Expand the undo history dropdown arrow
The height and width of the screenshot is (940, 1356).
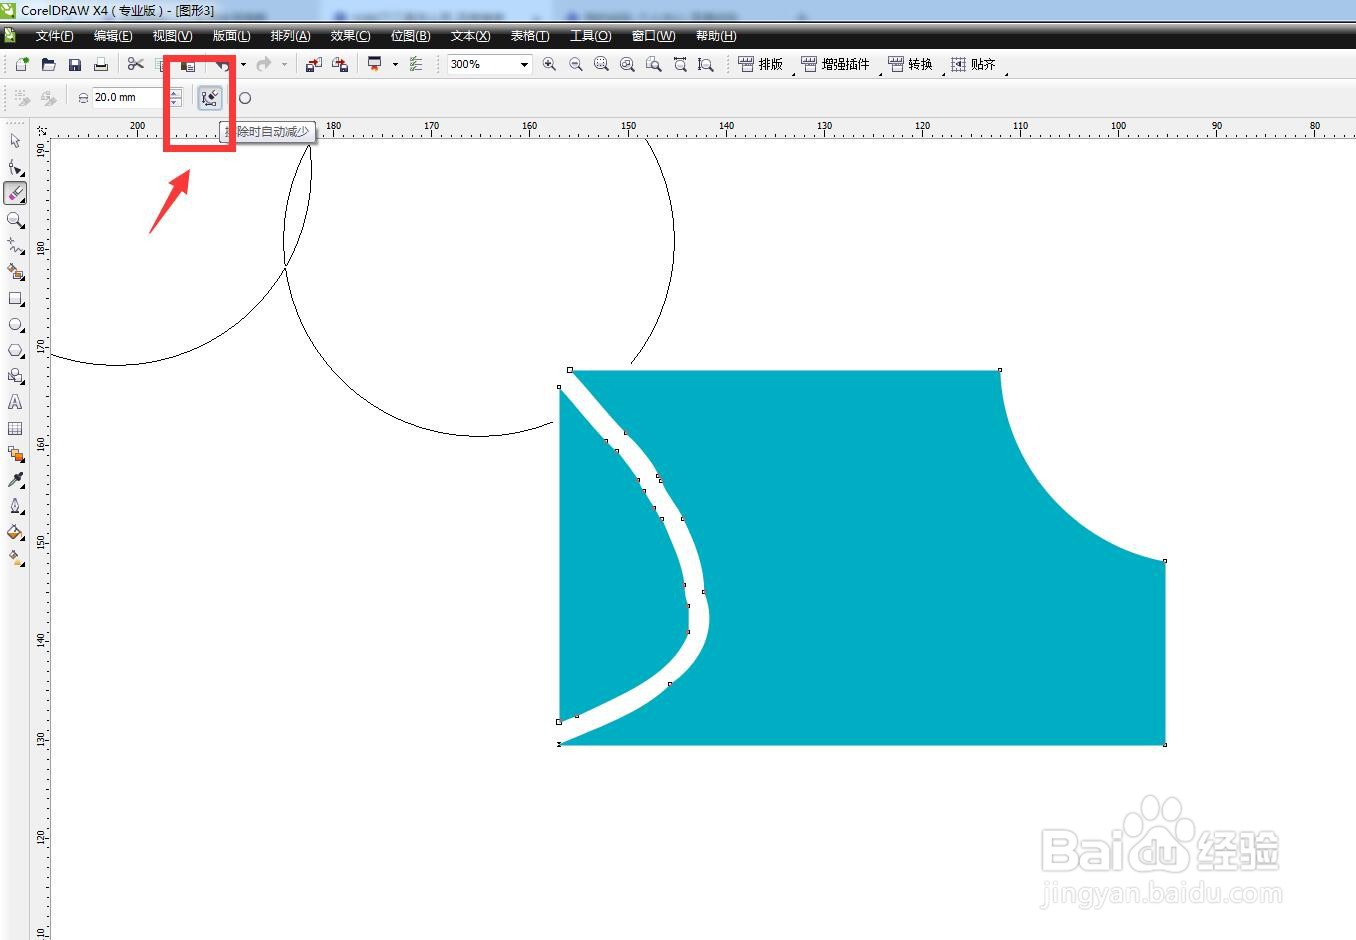coord(243,64)
